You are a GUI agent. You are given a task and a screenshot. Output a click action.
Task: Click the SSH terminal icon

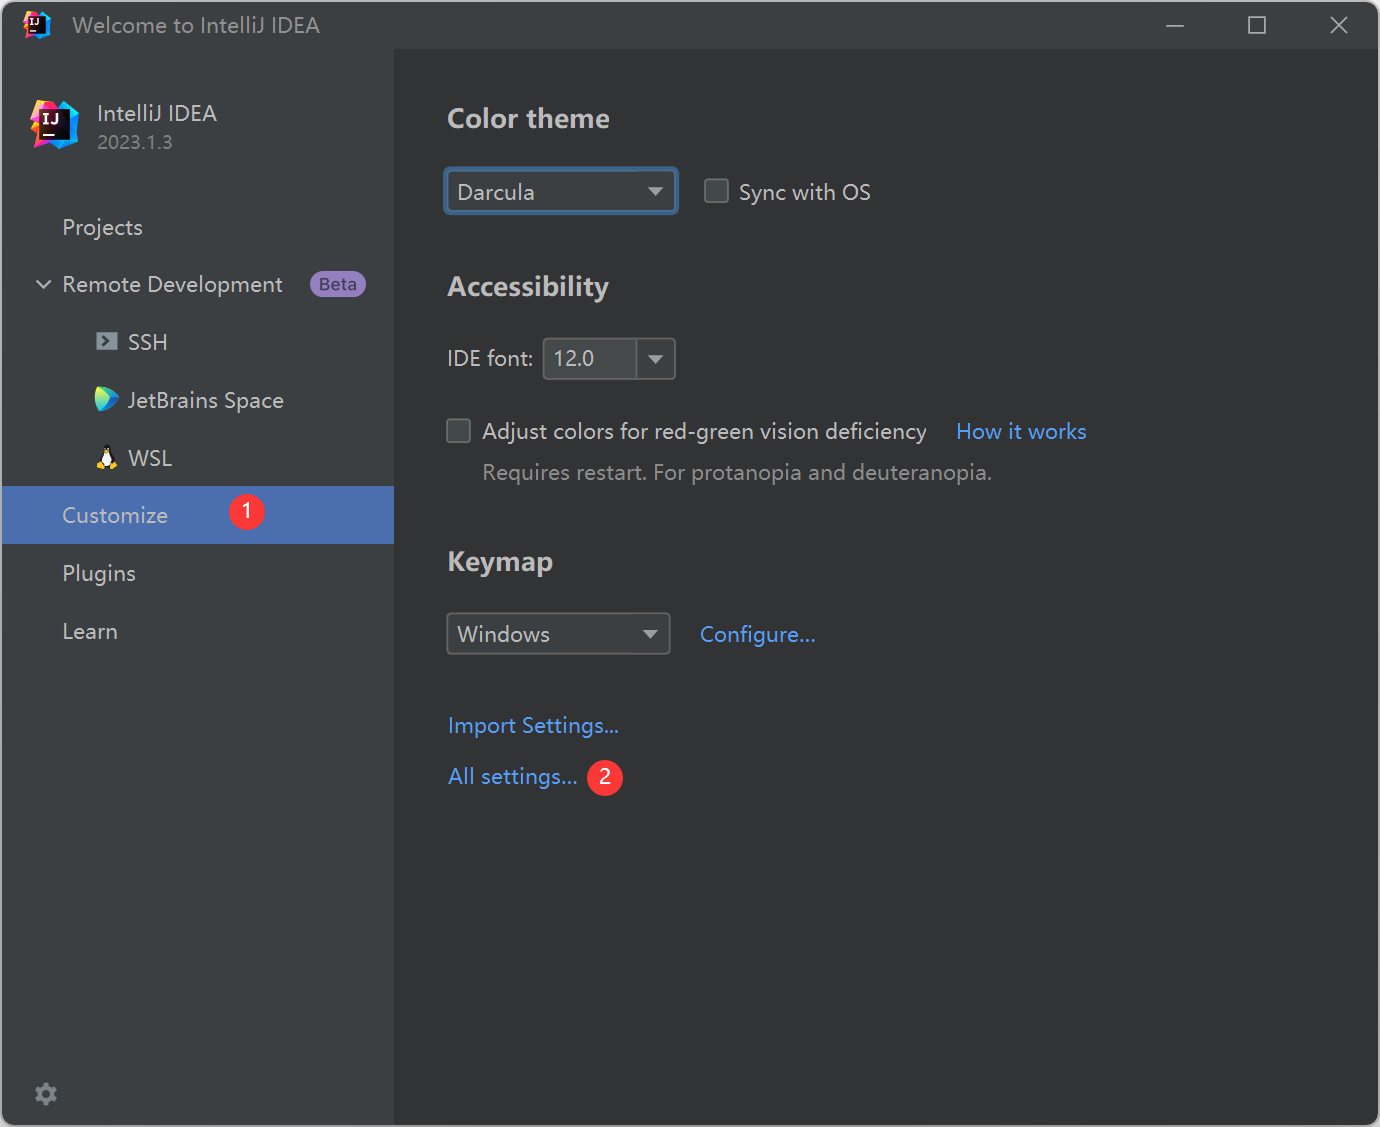107,342
